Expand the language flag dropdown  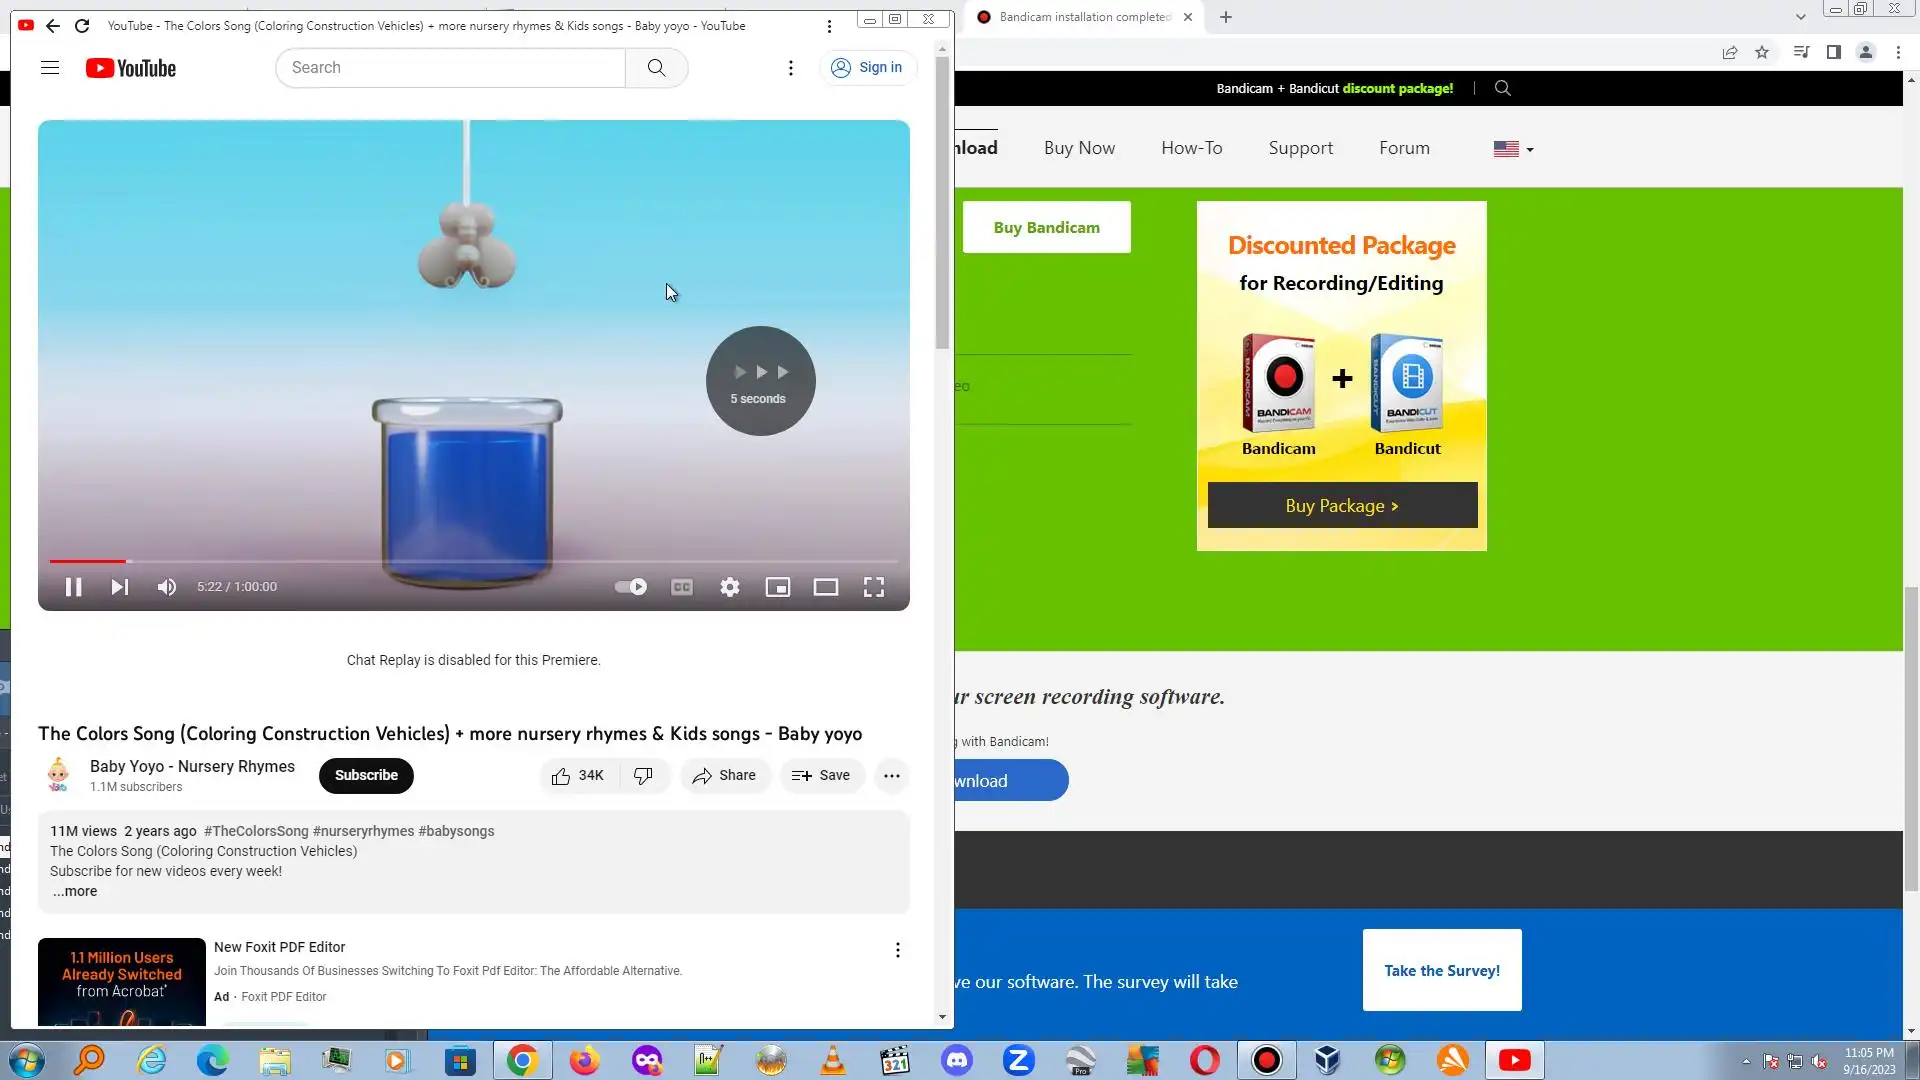[1513, 149]
